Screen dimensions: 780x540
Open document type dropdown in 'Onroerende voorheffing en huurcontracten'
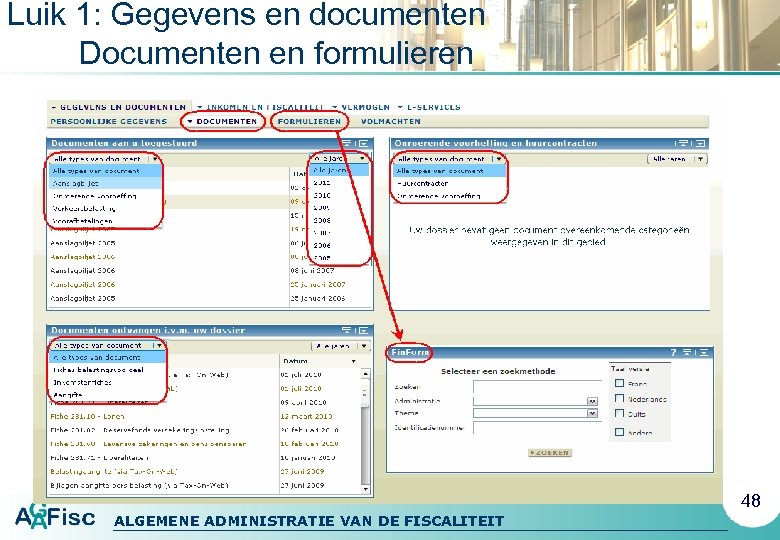449,159
